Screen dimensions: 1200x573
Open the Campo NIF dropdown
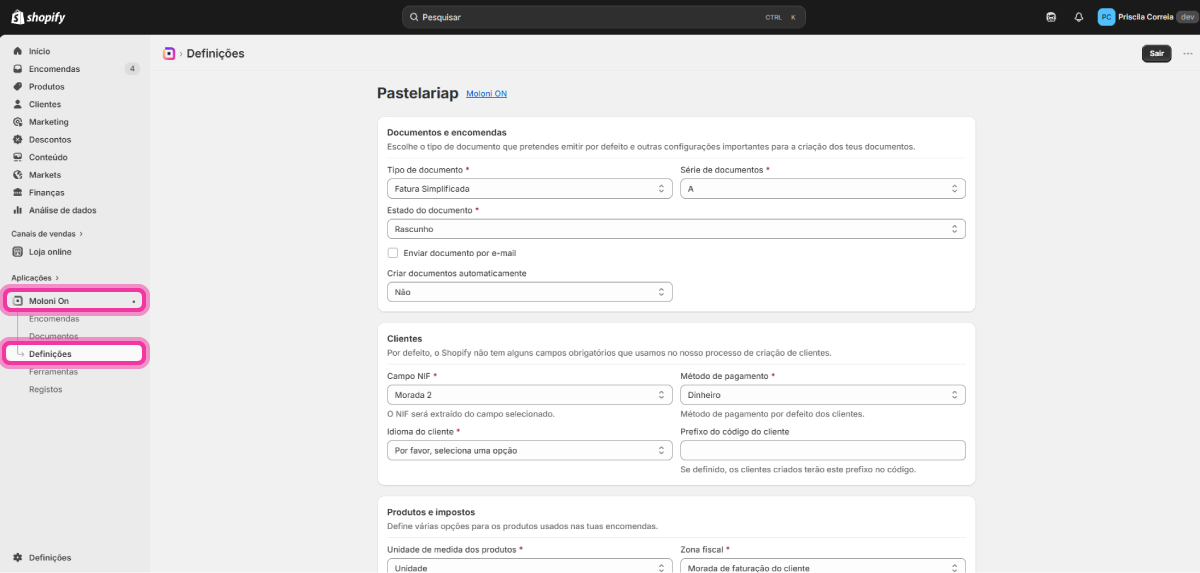[530, 395]
